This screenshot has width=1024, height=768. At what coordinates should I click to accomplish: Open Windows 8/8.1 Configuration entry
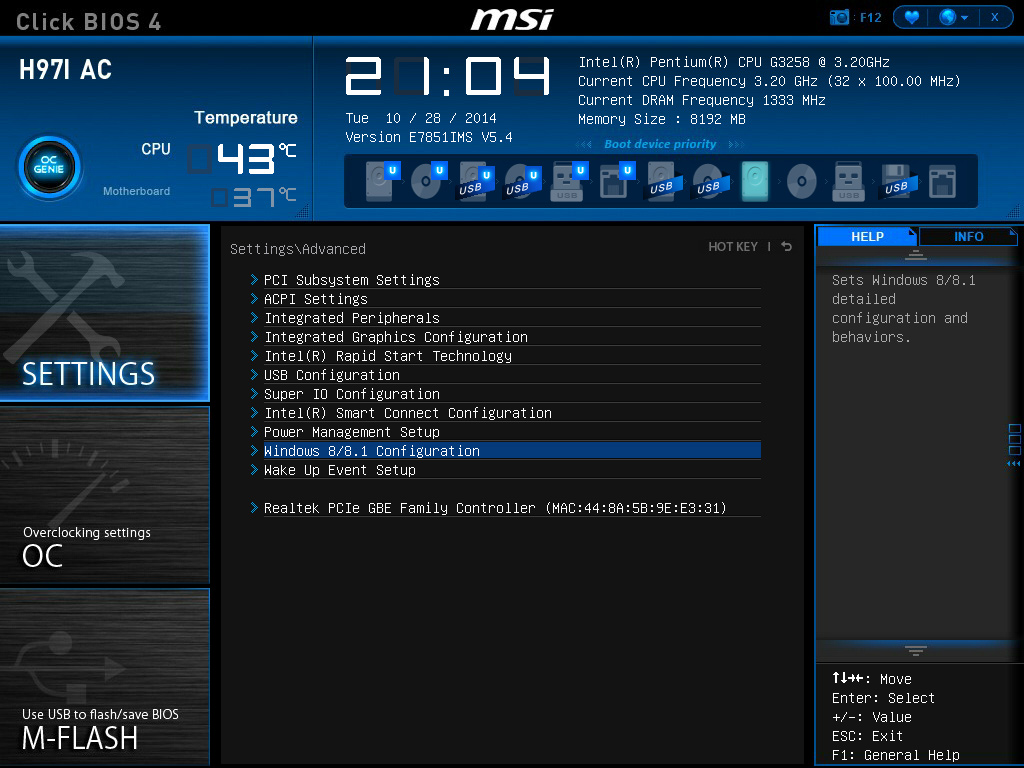(x=371, y=451)
